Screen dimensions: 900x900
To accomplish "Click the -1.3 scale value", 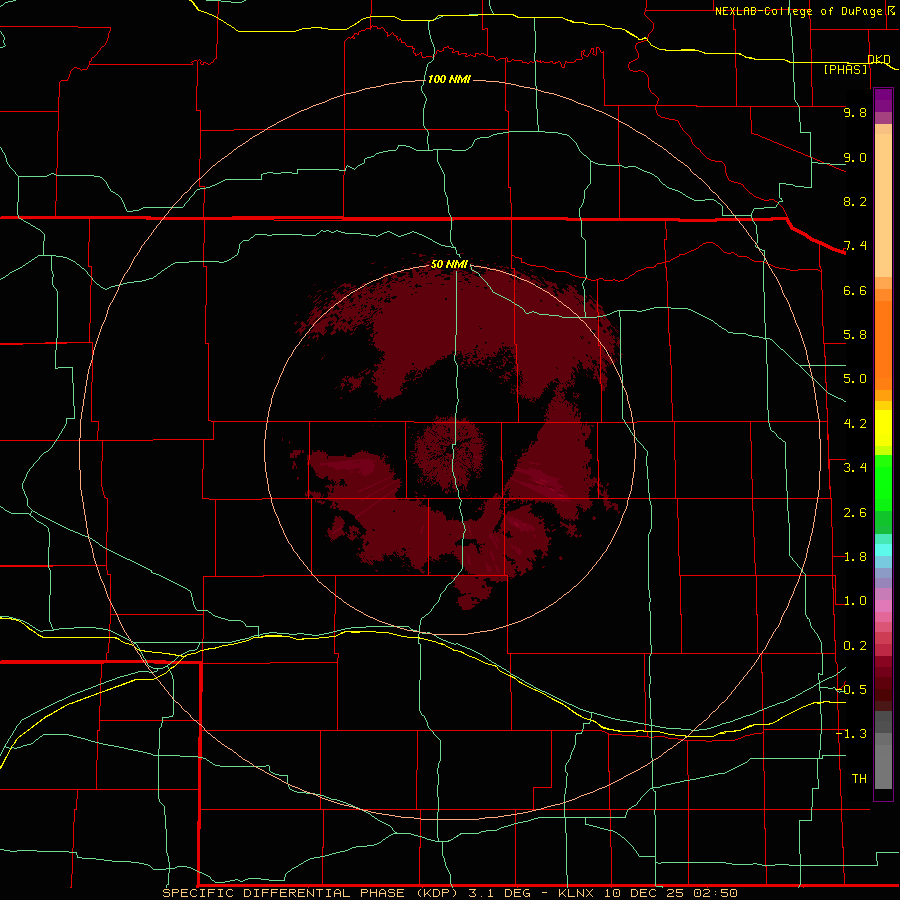I will click(852, 734).
